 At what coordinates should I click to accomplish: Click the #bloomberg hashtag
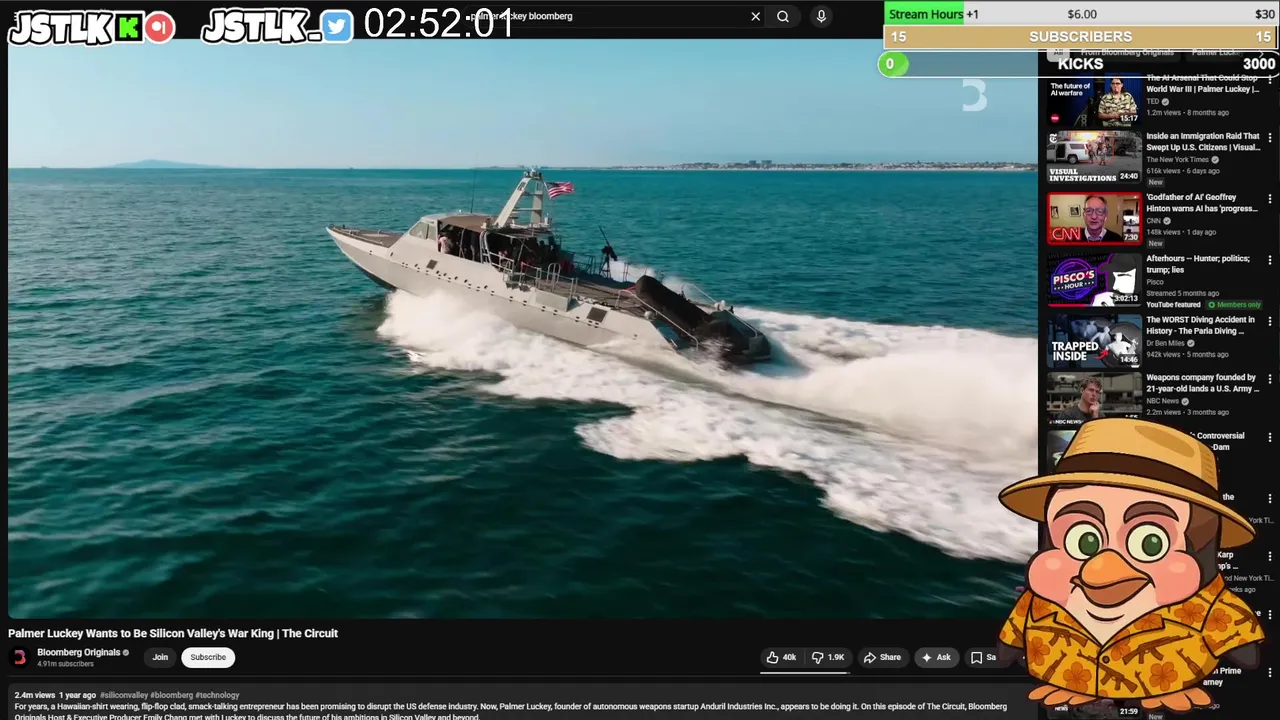point(172,695)
